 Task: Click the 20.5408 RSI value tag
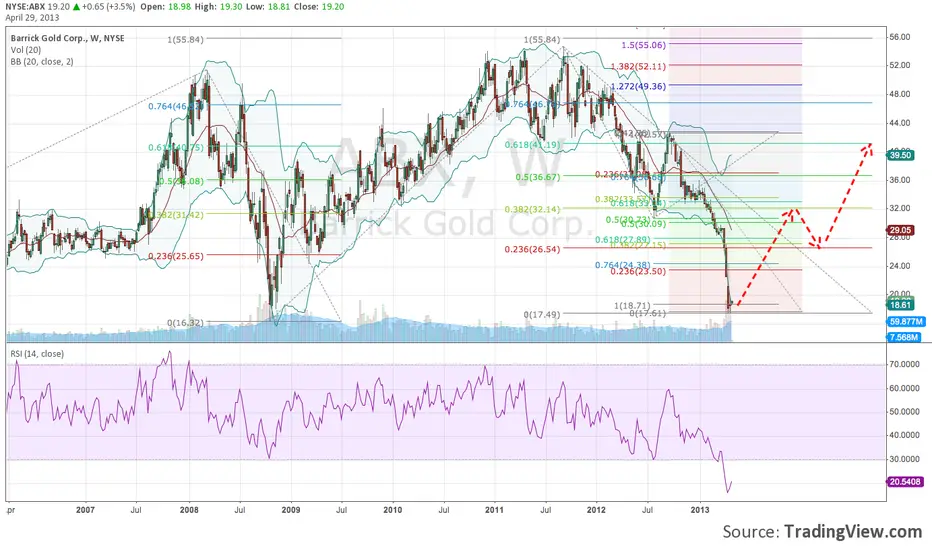click(906, 482)
